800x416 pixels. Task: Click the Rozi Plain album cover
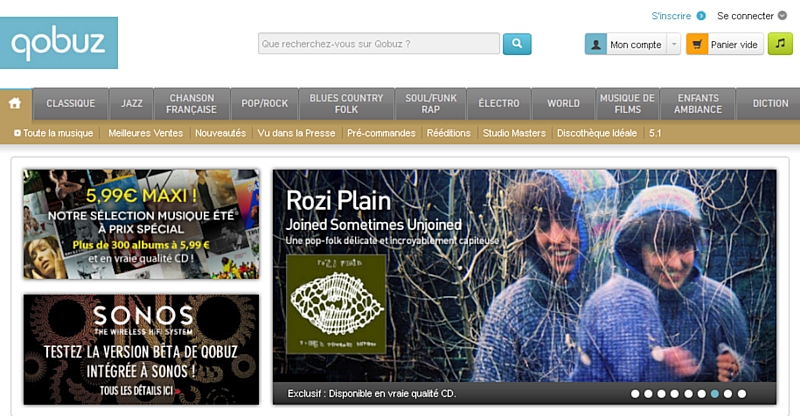(336, 304)
